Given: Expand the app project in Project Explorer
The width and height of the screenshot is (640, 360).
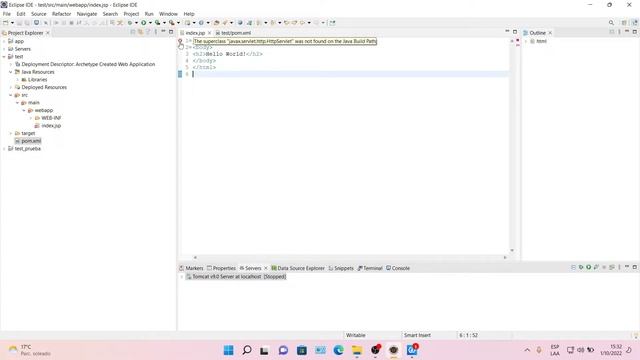Looking at the screenshot, I should (x=4, y=41).
